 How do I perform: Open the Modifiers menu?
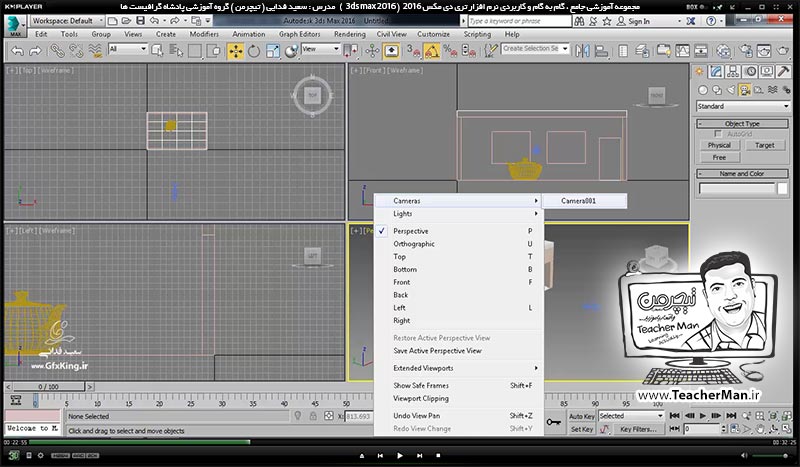pos(204,34)
